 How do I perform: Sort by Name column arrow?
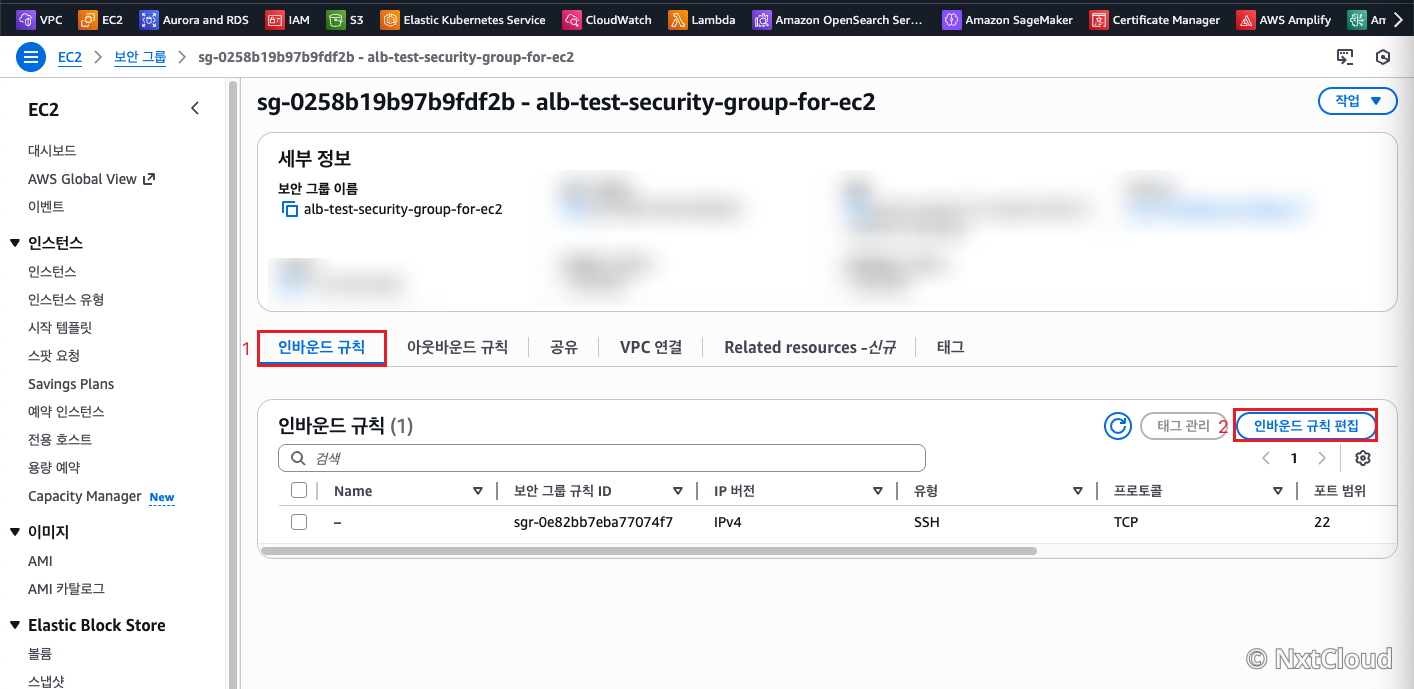[477, 491]
